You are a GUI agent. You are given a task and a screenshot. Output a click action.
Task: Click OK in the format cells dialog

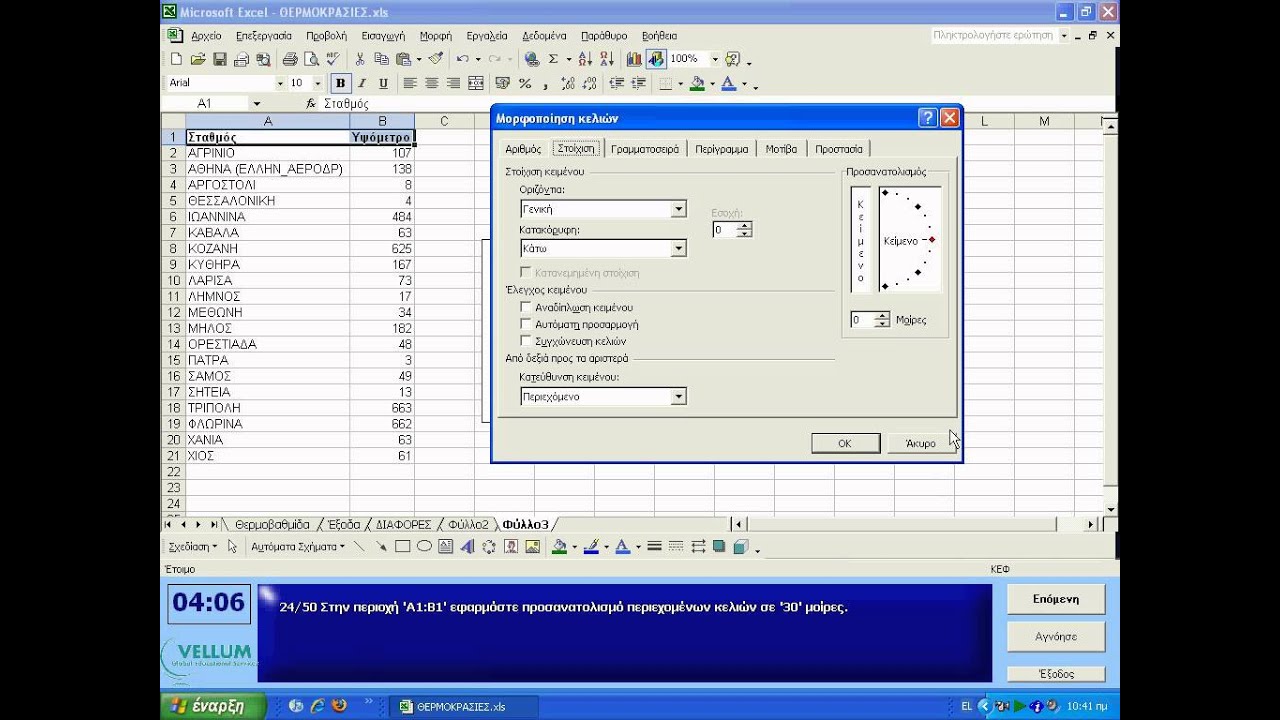click(845, 443)
